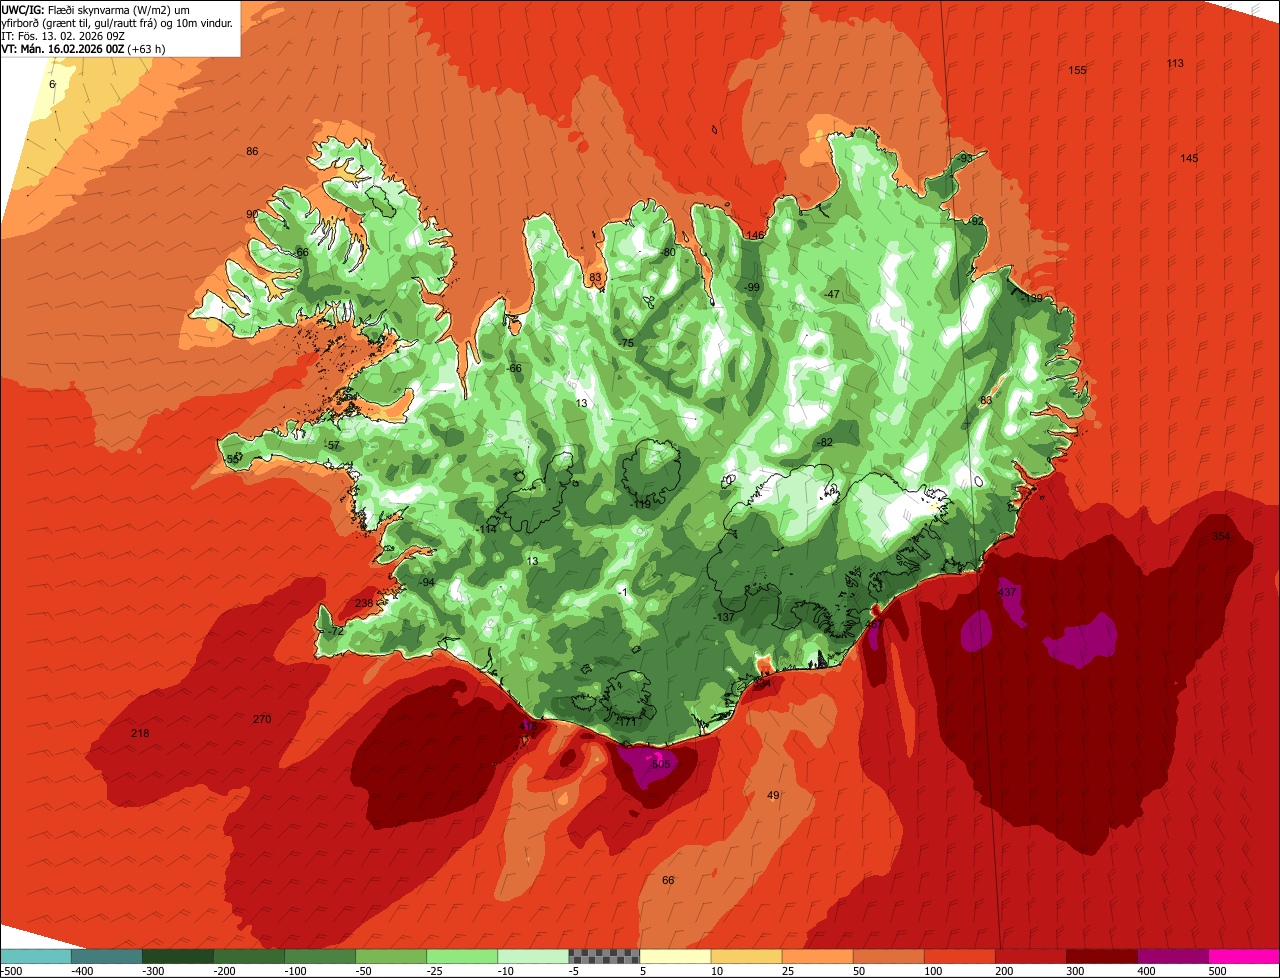Click the purple swatch between 400 and 500
The image size is (1280, 978).
point(1171,956)
